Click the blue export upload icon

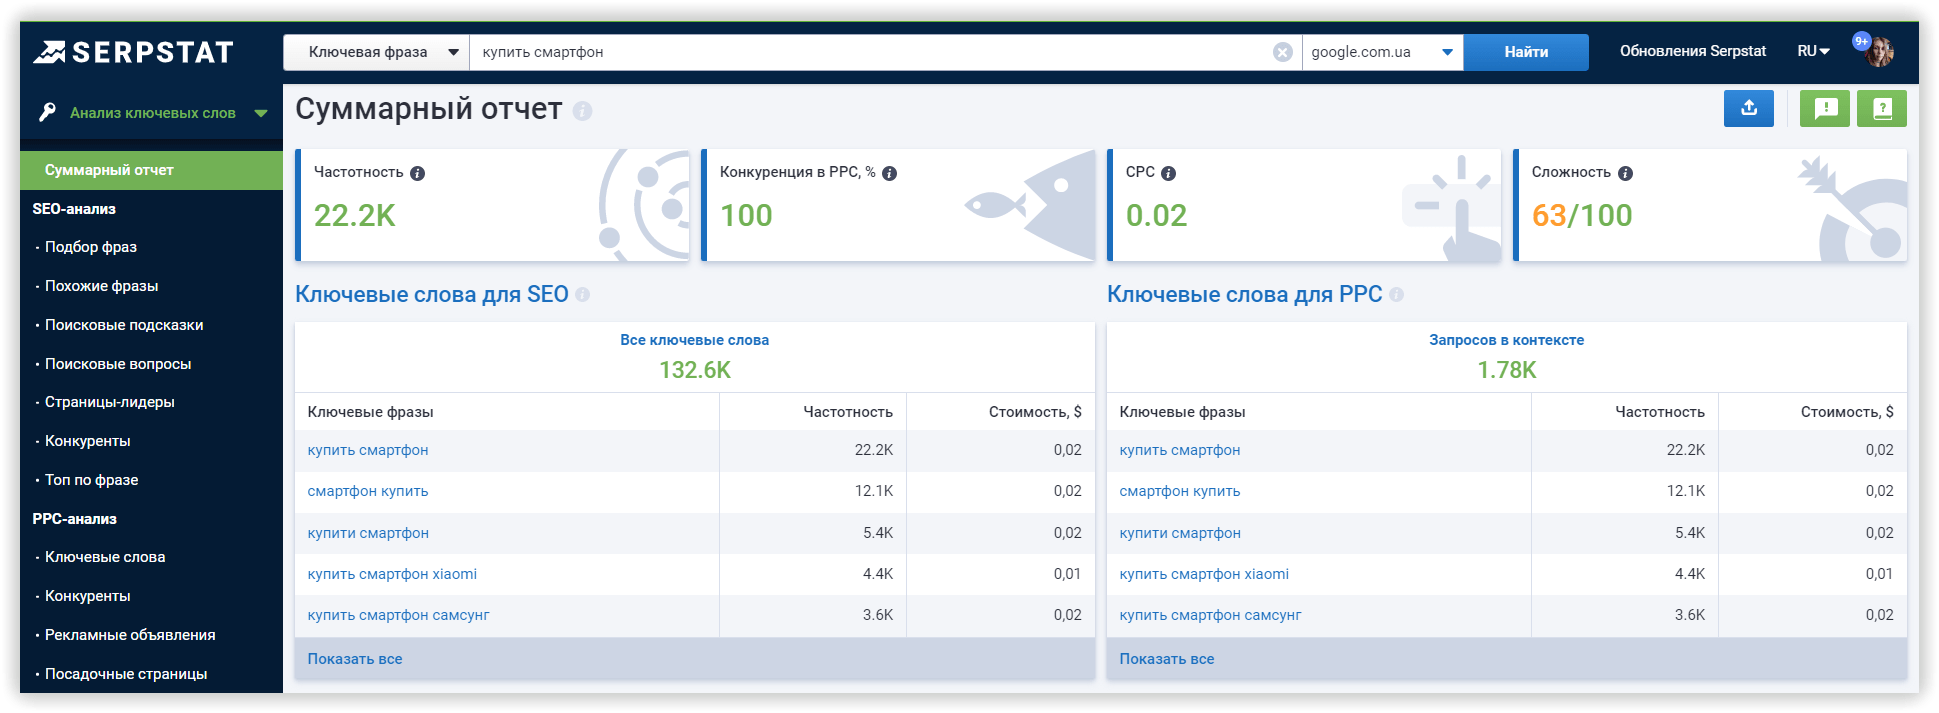tap(1748, 108)
